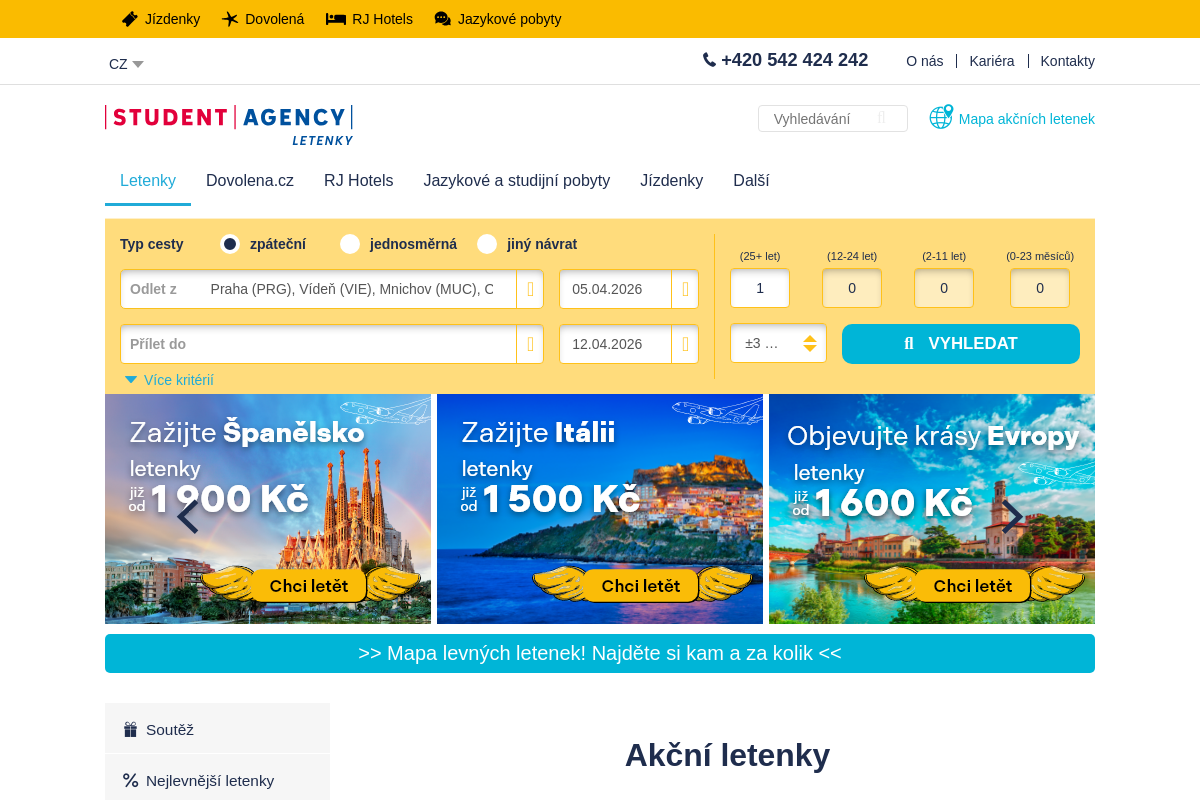The height and width of the screenshot is (800, 1200).
Task: Select the zpáteční trip type
Action: (x=230, y=244)
